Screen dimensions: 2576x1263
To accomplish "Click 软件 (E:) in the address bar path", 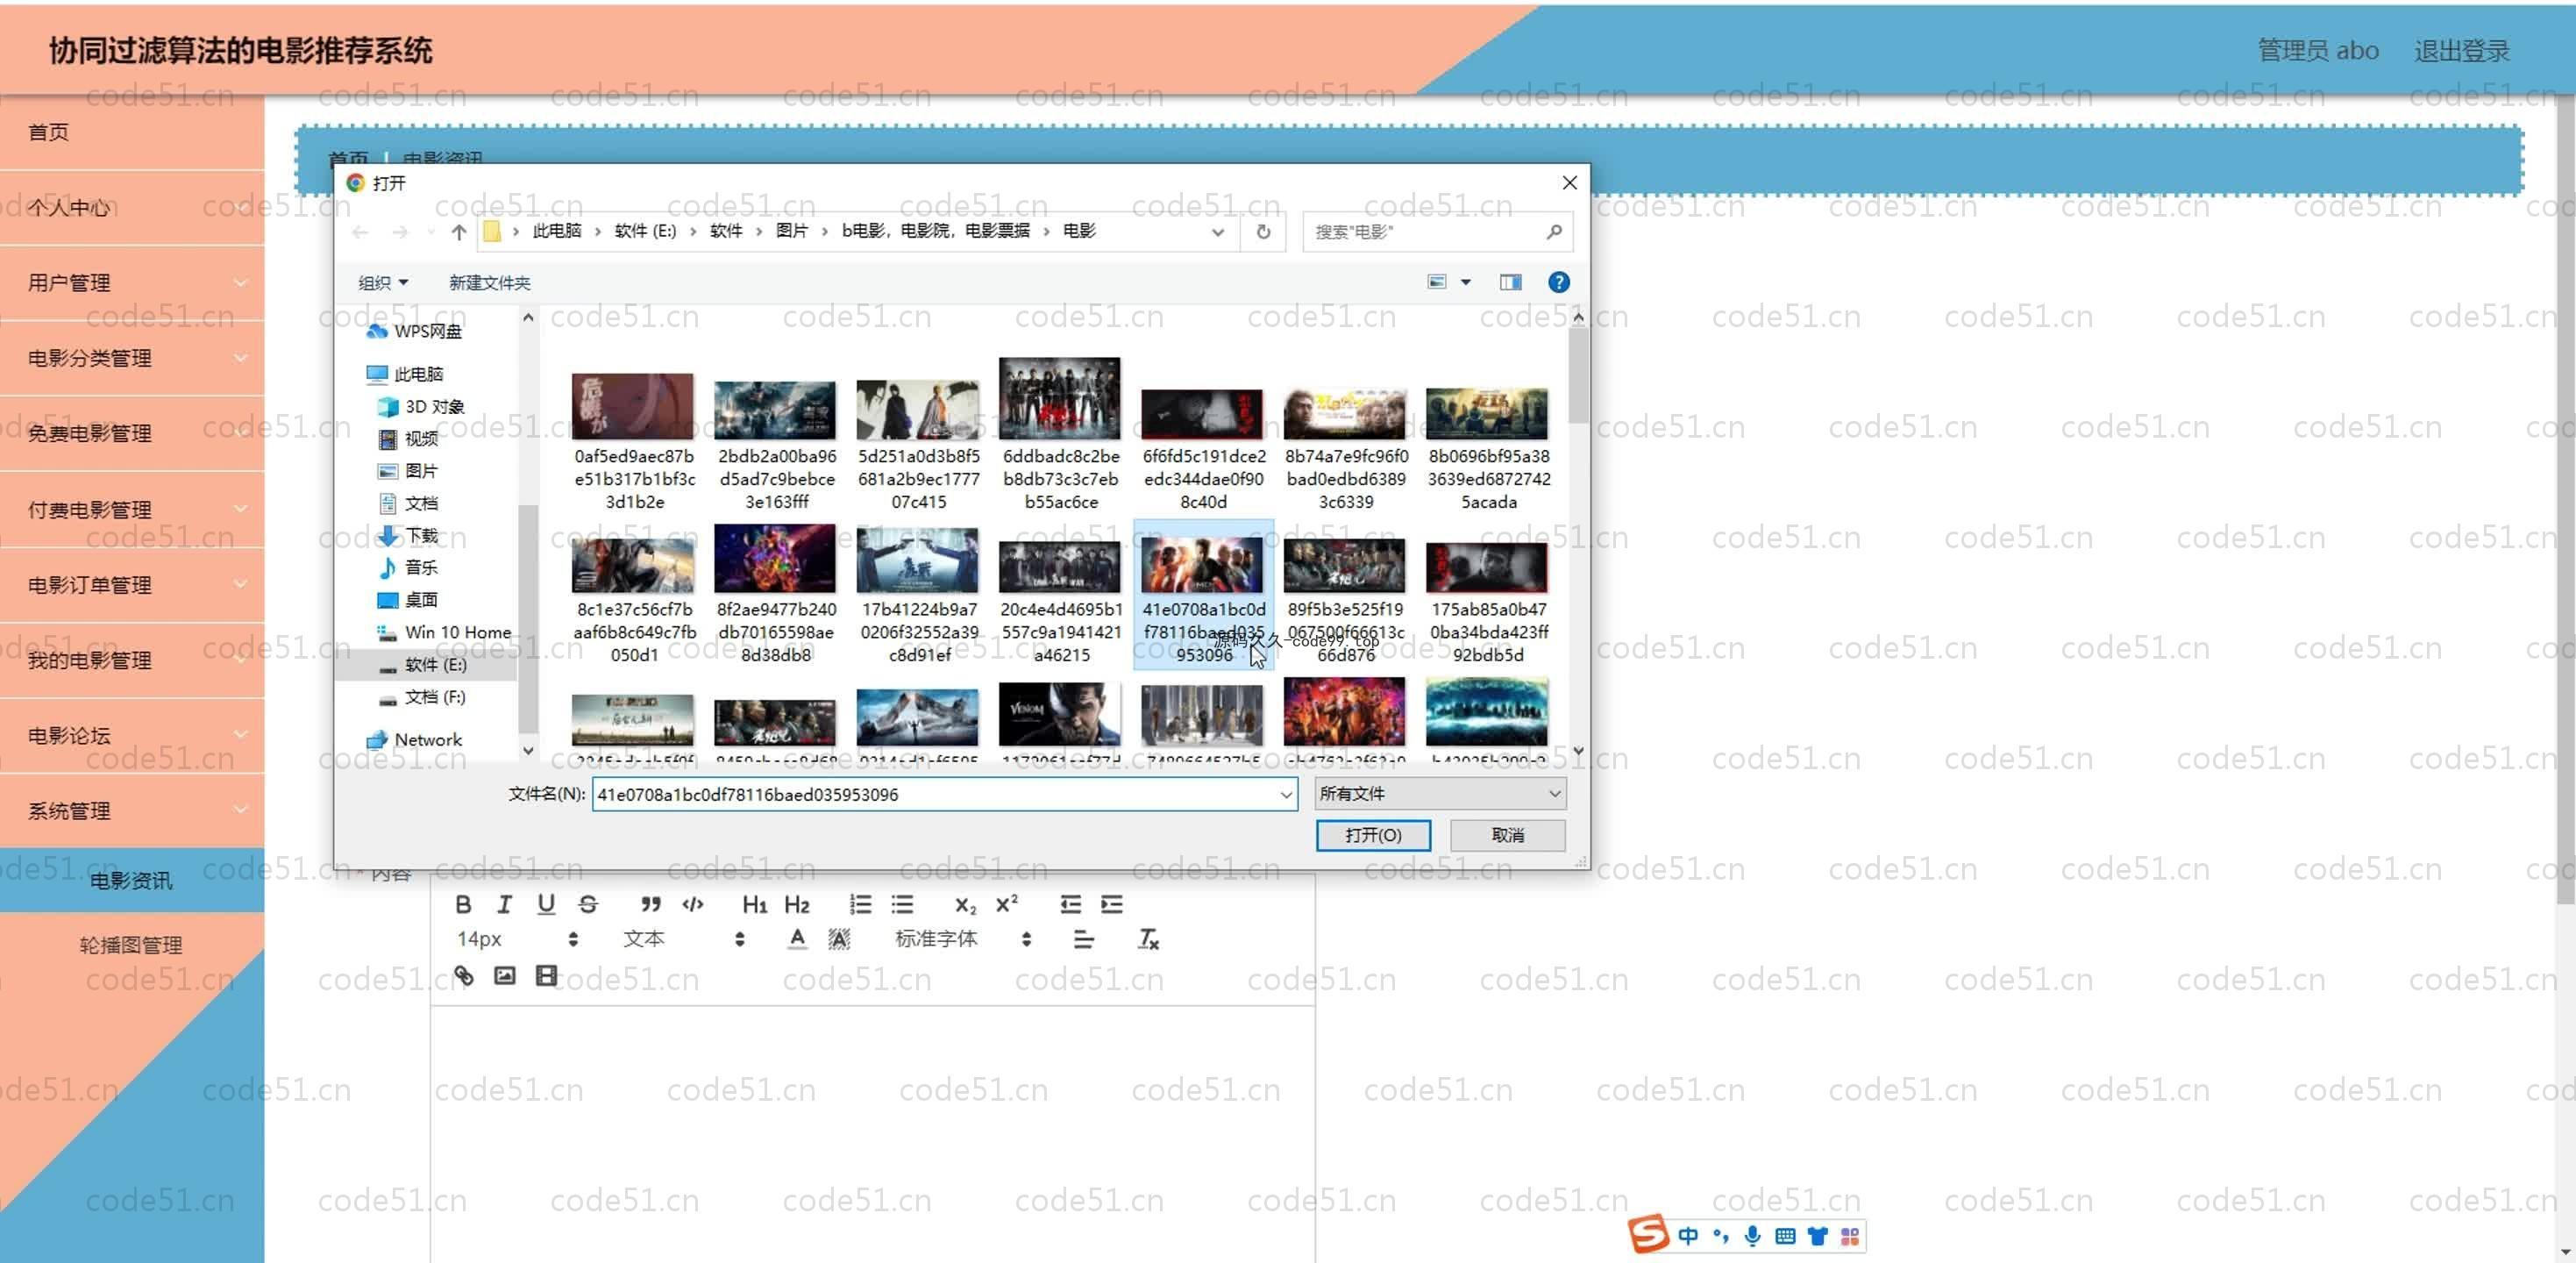I will (645, 231).
